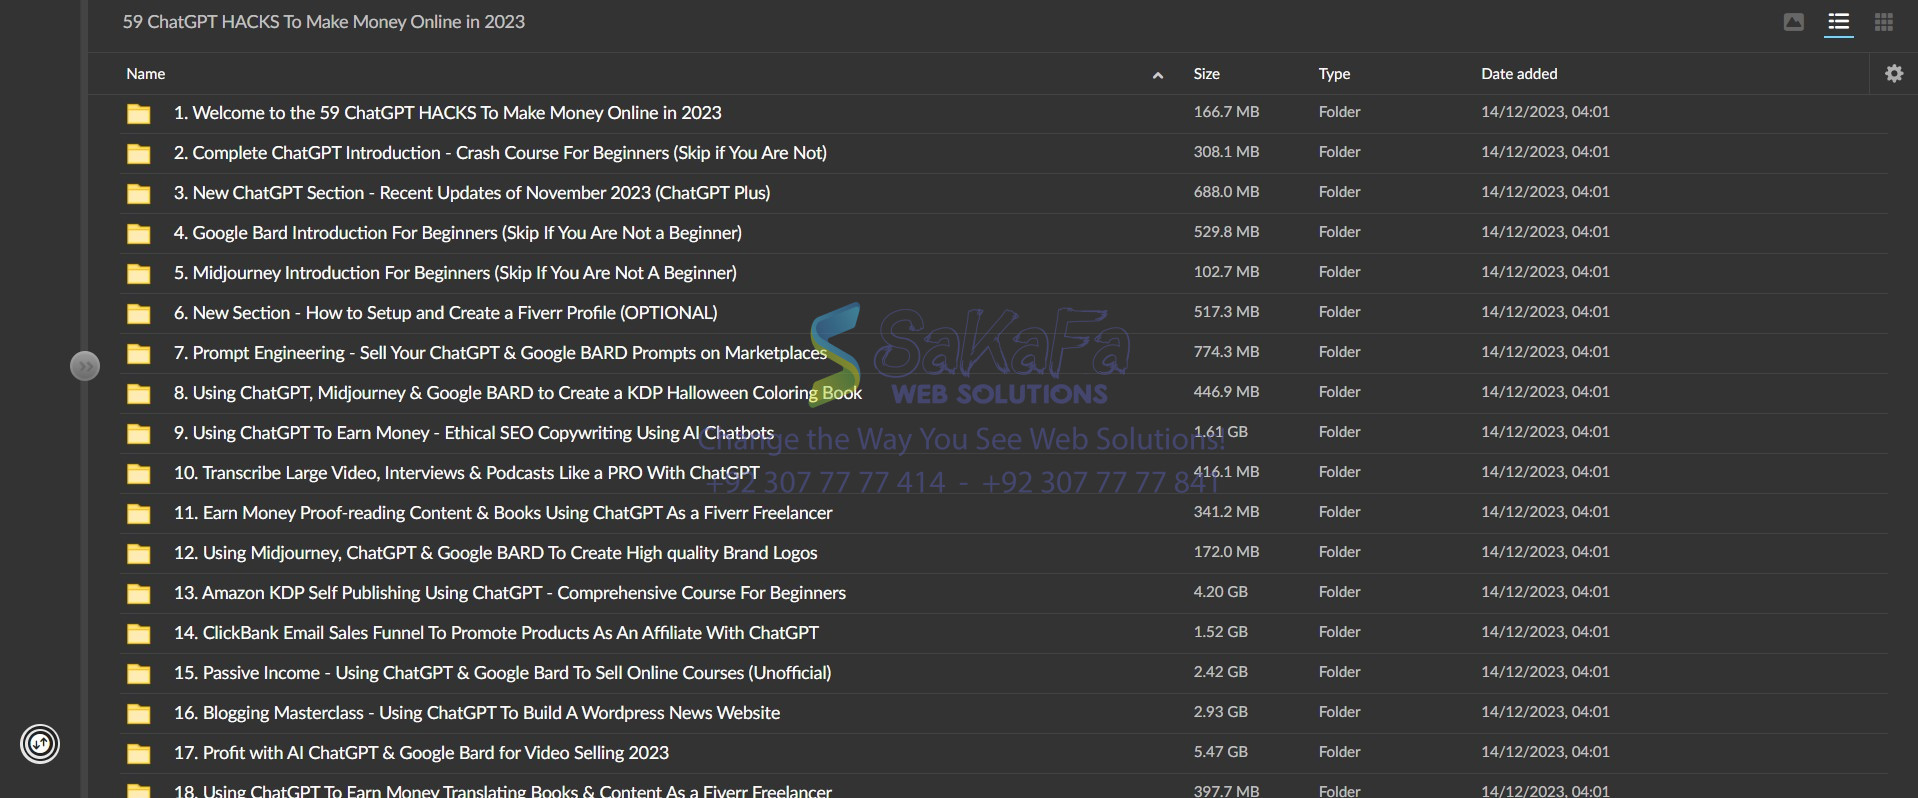Select '9. Using ChatGPT To Earn Money' name
1918x798 pixels.
tap(473, 433)
